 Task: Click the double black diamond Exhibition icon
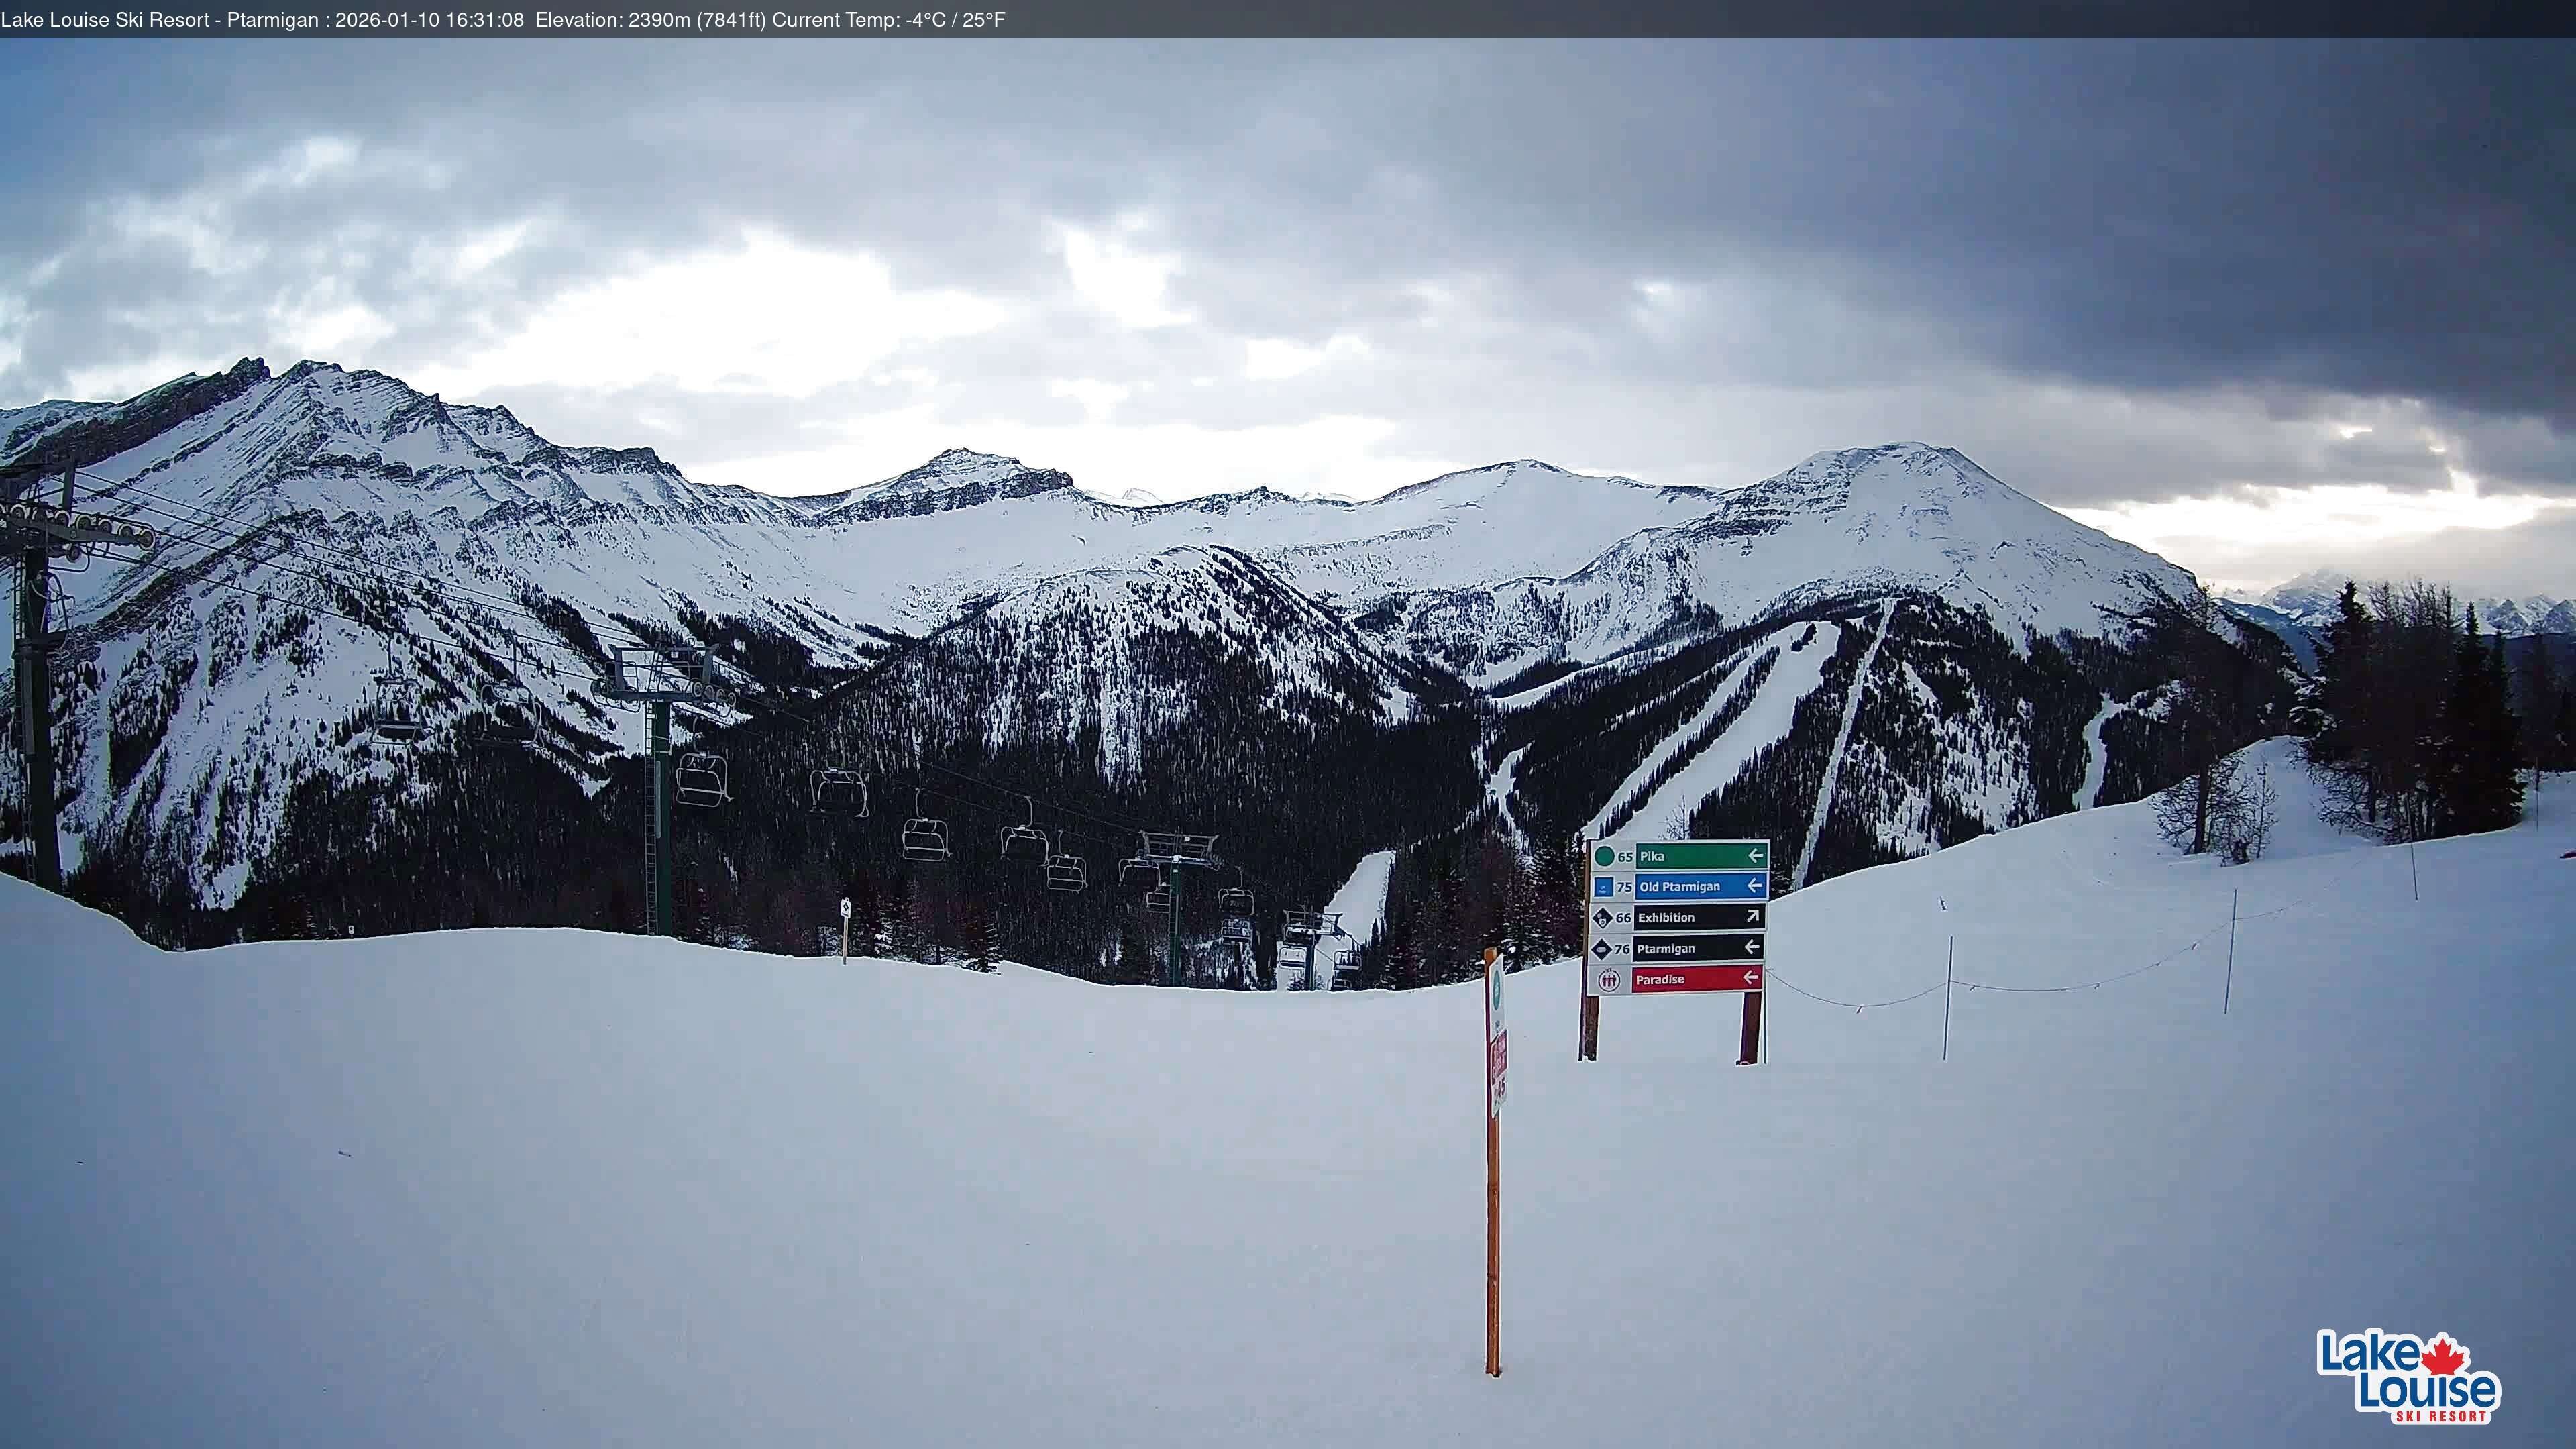[x=1603, y=919]
